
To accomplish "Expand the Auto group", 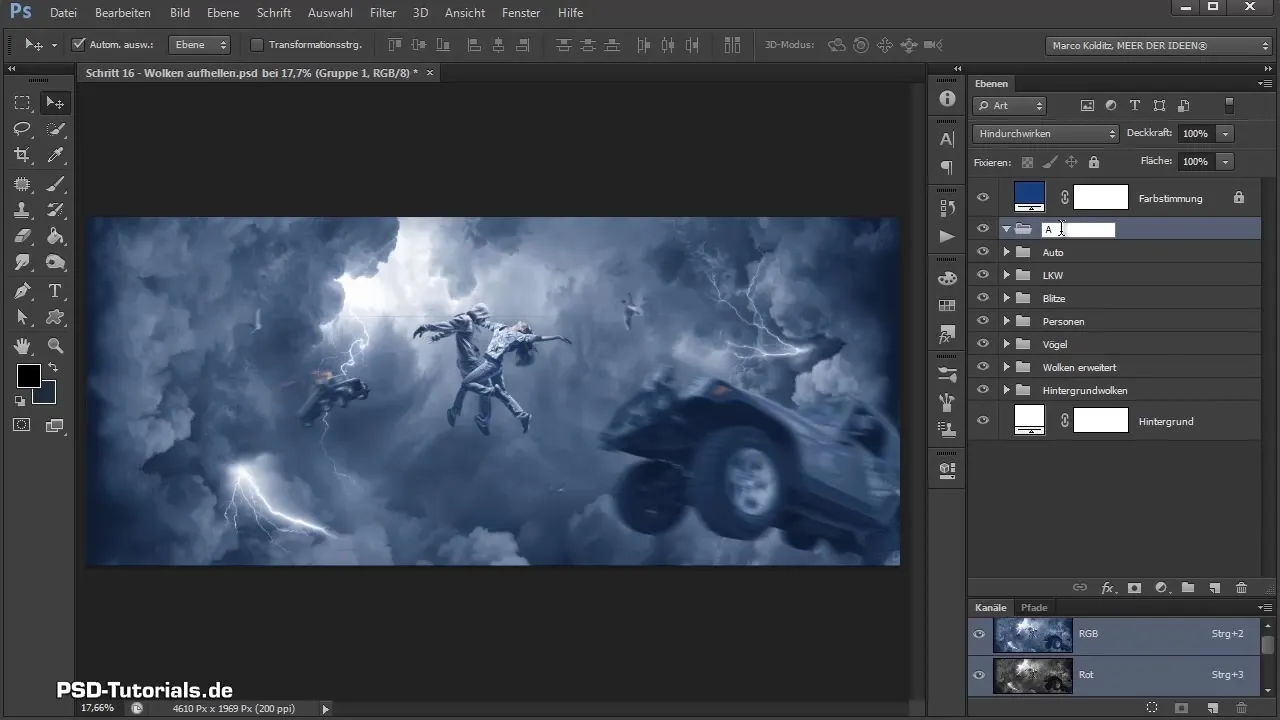I will (1007, 252).
